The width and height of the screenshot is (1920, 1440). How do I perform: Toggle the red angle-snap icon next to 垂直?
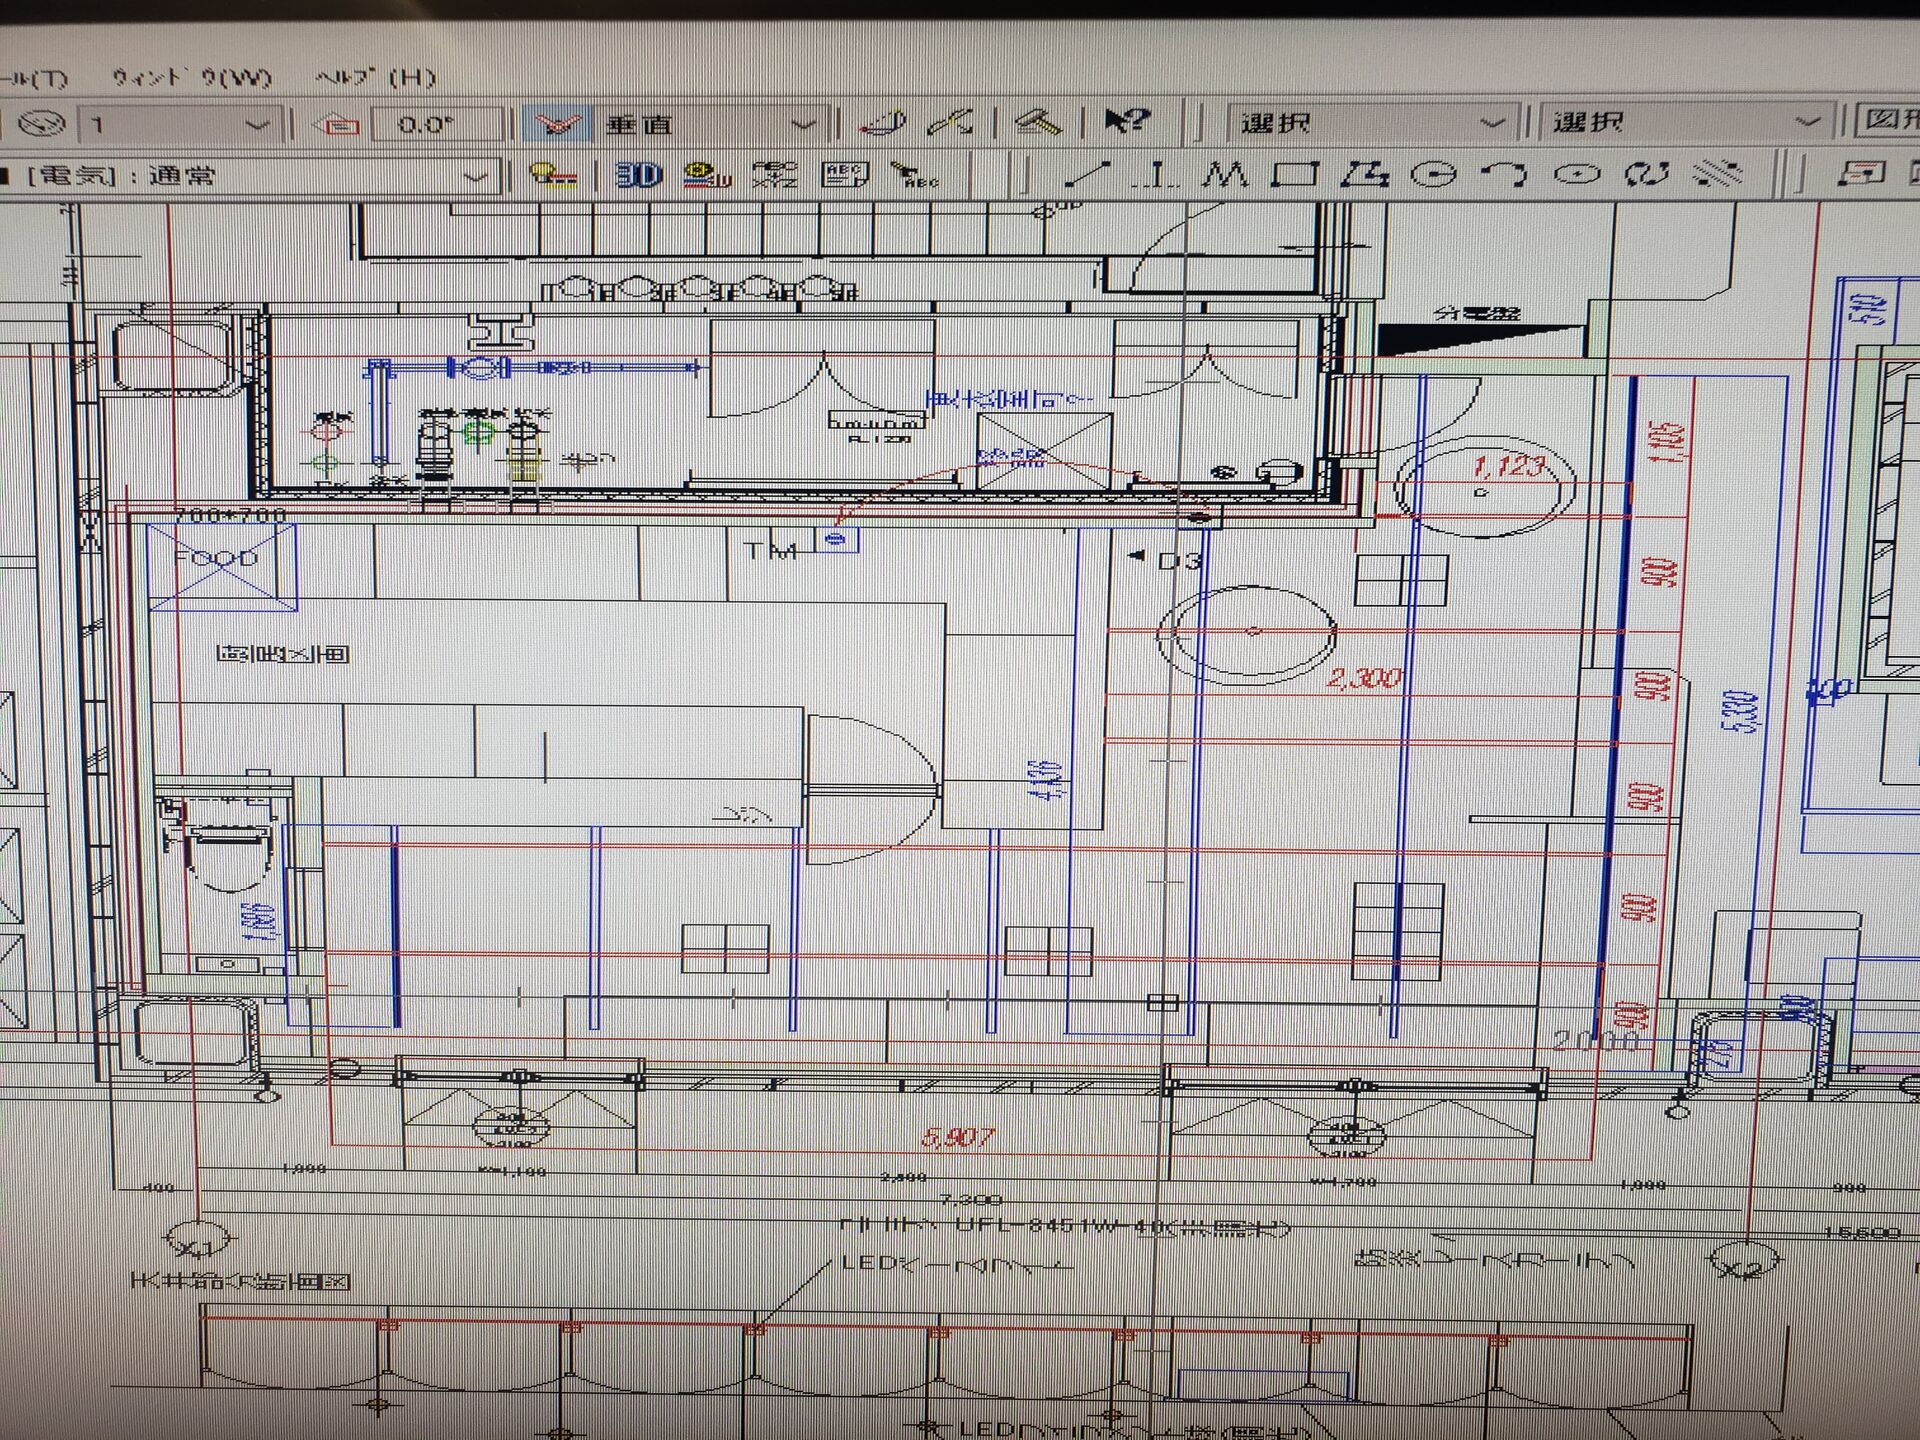tap(557, 124)
